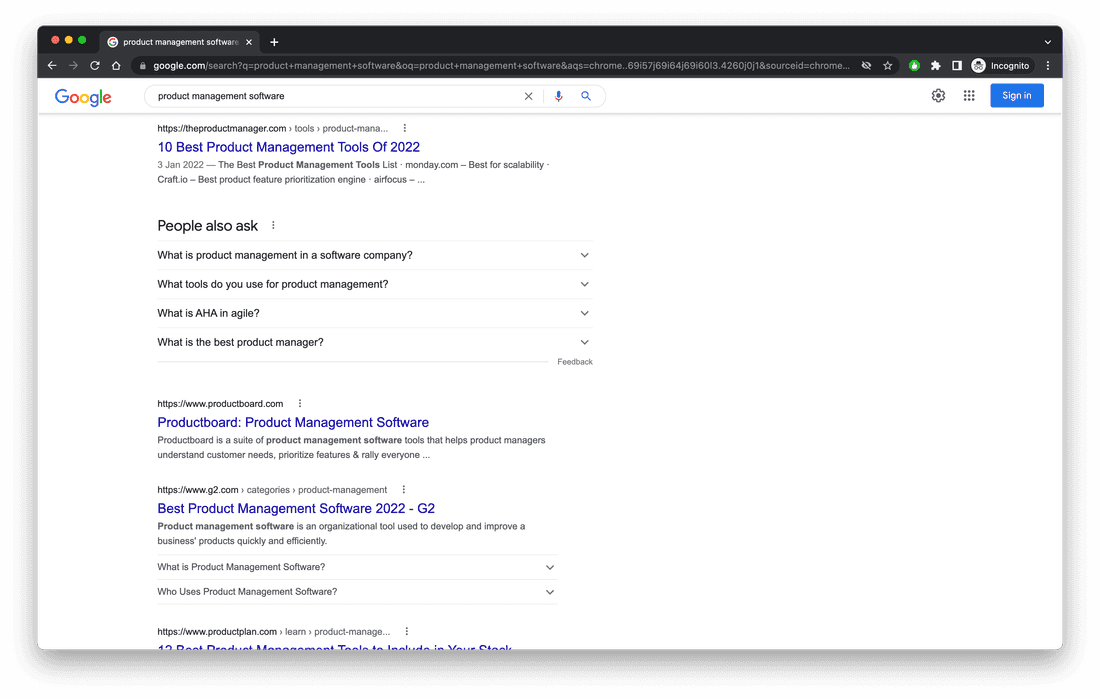Open the Productboard: Product Management Software link
The image size is (1100, 699).
tap(292, 422)
